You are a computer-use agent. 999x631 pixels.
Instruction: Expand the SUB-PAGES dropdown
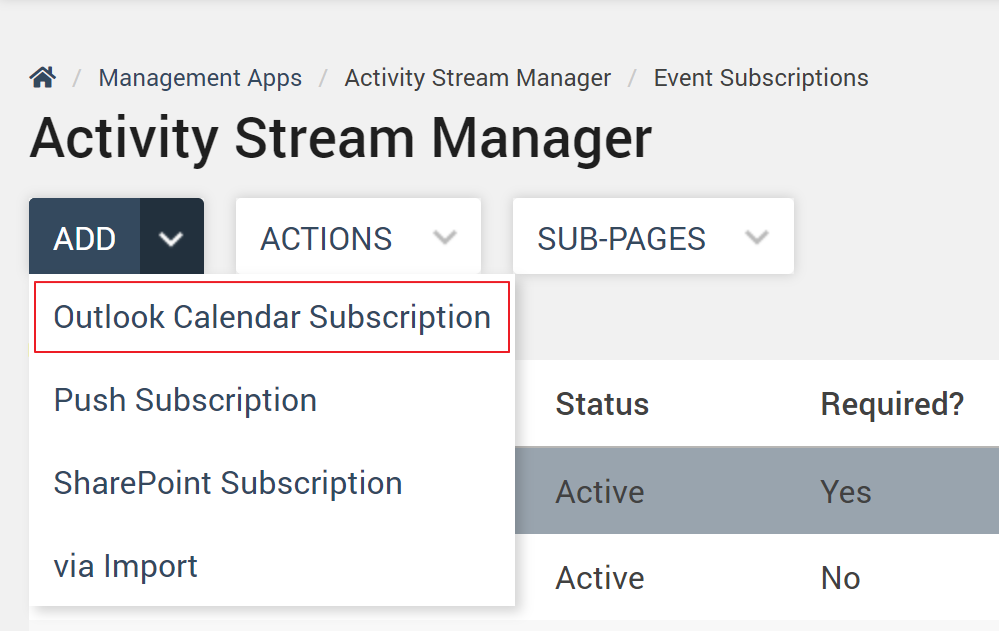(x=652, y=239)
